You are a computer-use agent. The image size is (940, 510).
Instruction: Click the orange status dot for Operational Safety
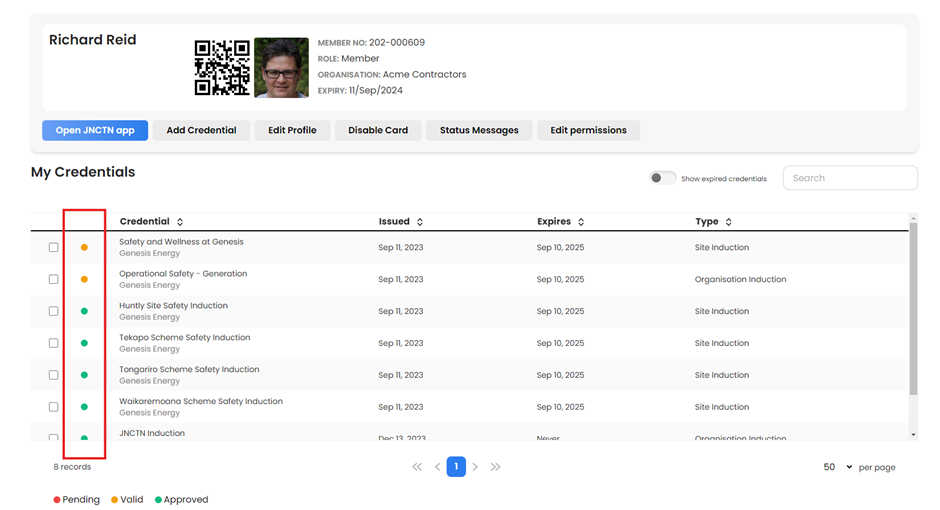click(85, 279)
